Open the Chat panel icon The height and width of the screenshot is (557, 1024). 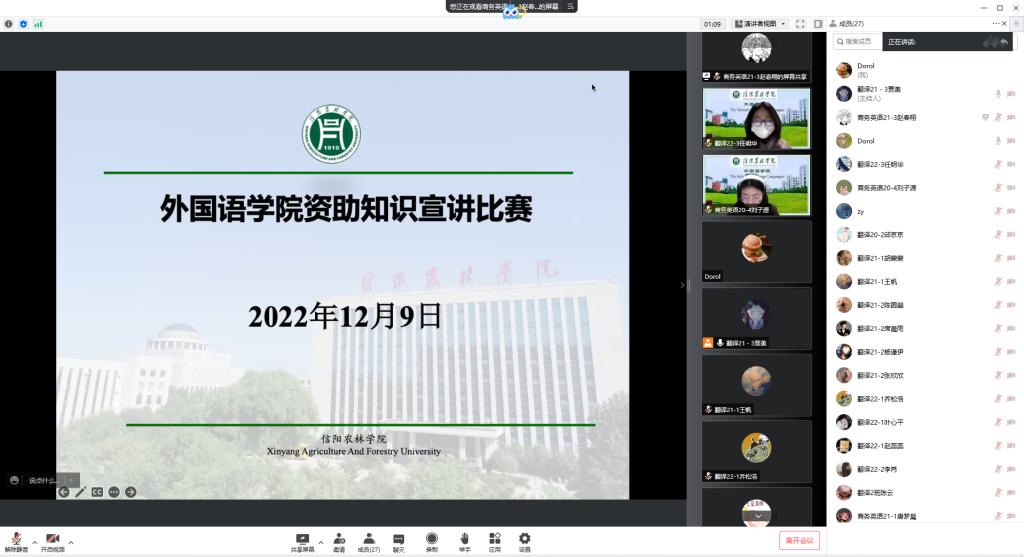(x=398, y=541)
